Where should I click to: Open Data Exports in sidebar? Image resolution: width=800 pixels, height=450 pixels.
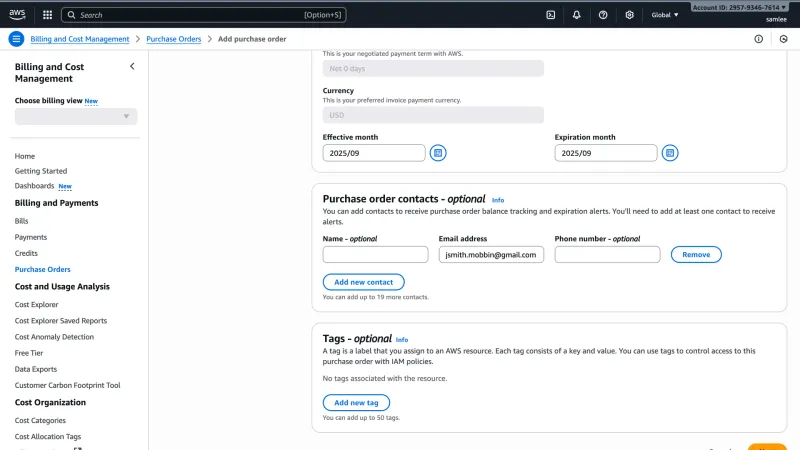pos(36,369)
